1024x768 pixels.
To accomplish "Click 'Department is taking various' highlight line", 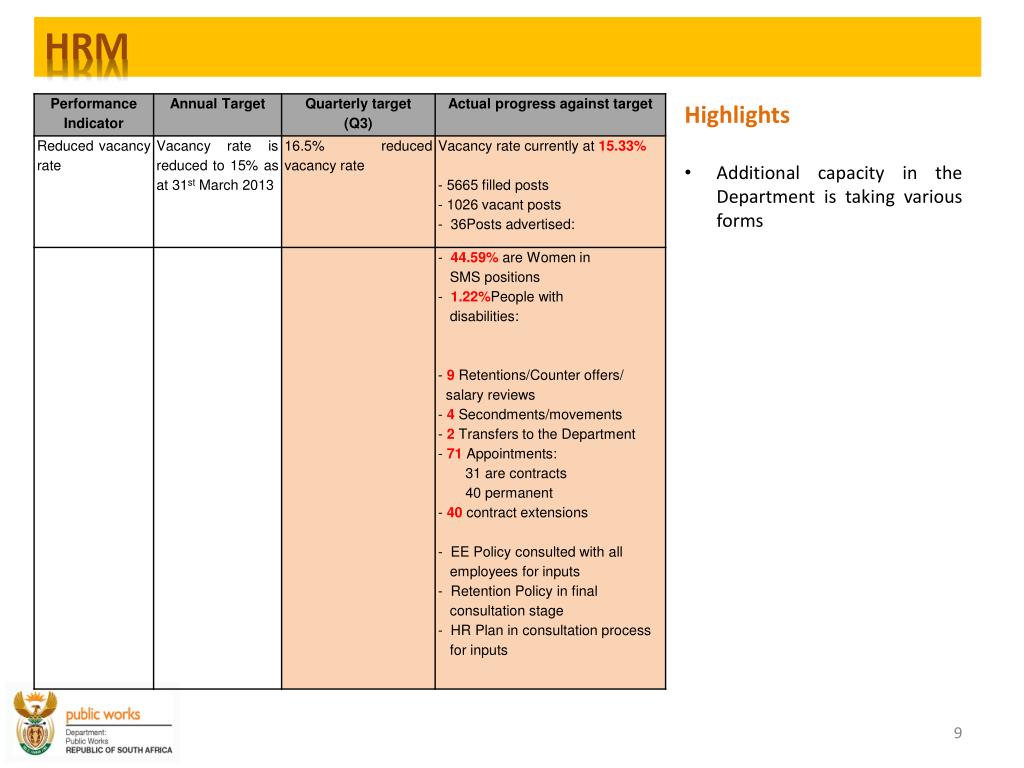I will coord(839,197).
